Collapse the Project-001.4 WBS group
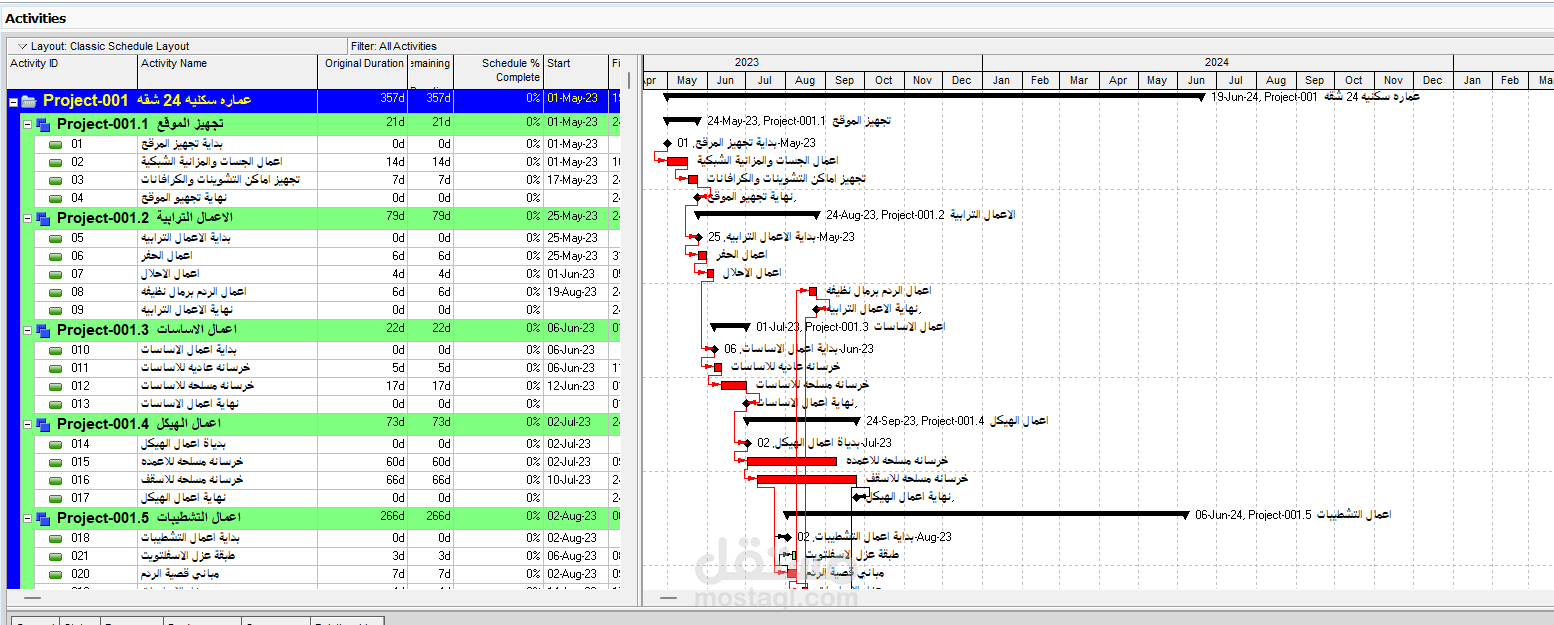 [27, 424]
